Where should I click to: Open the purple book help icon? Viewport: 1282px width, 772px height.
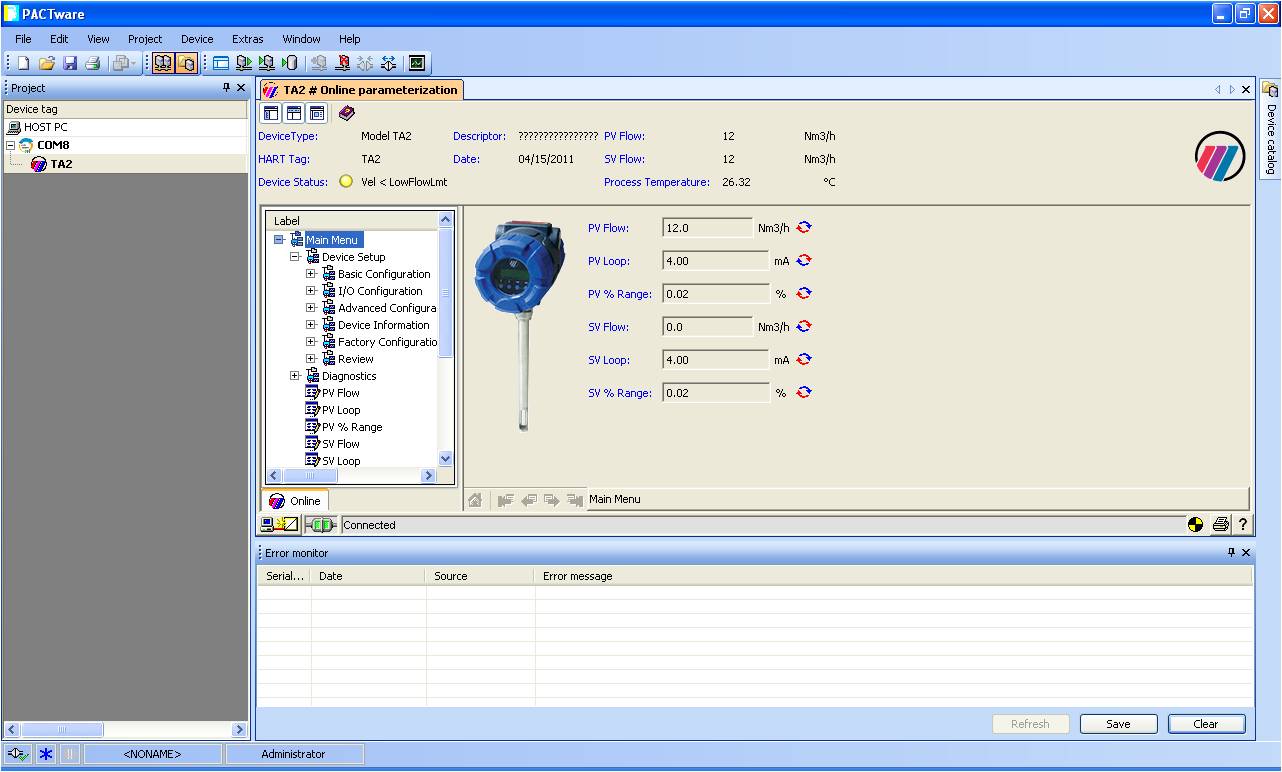point(347,113)
